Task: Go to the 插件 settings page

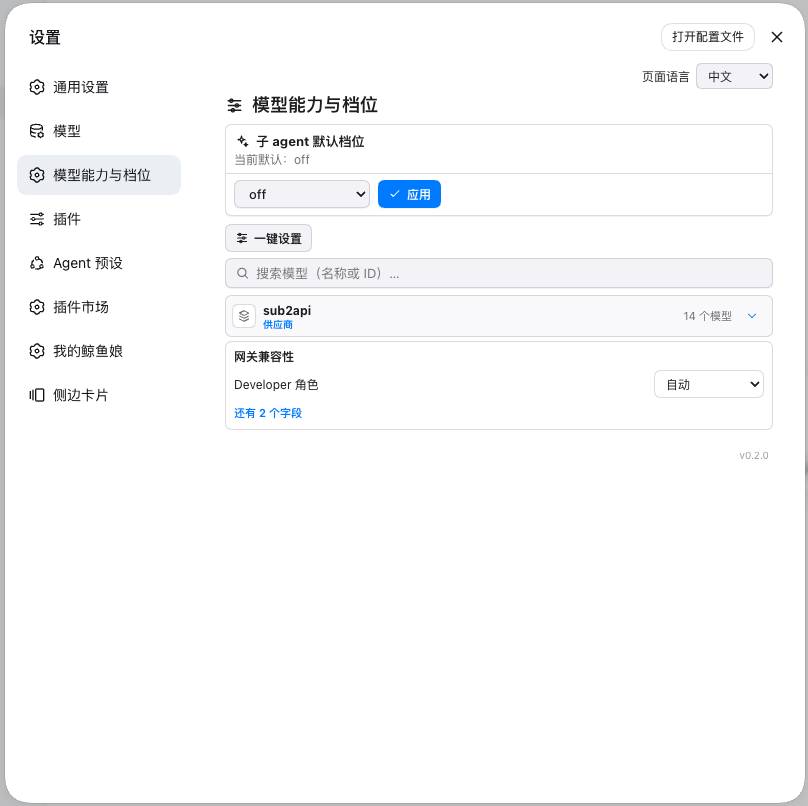Action: 99,219
